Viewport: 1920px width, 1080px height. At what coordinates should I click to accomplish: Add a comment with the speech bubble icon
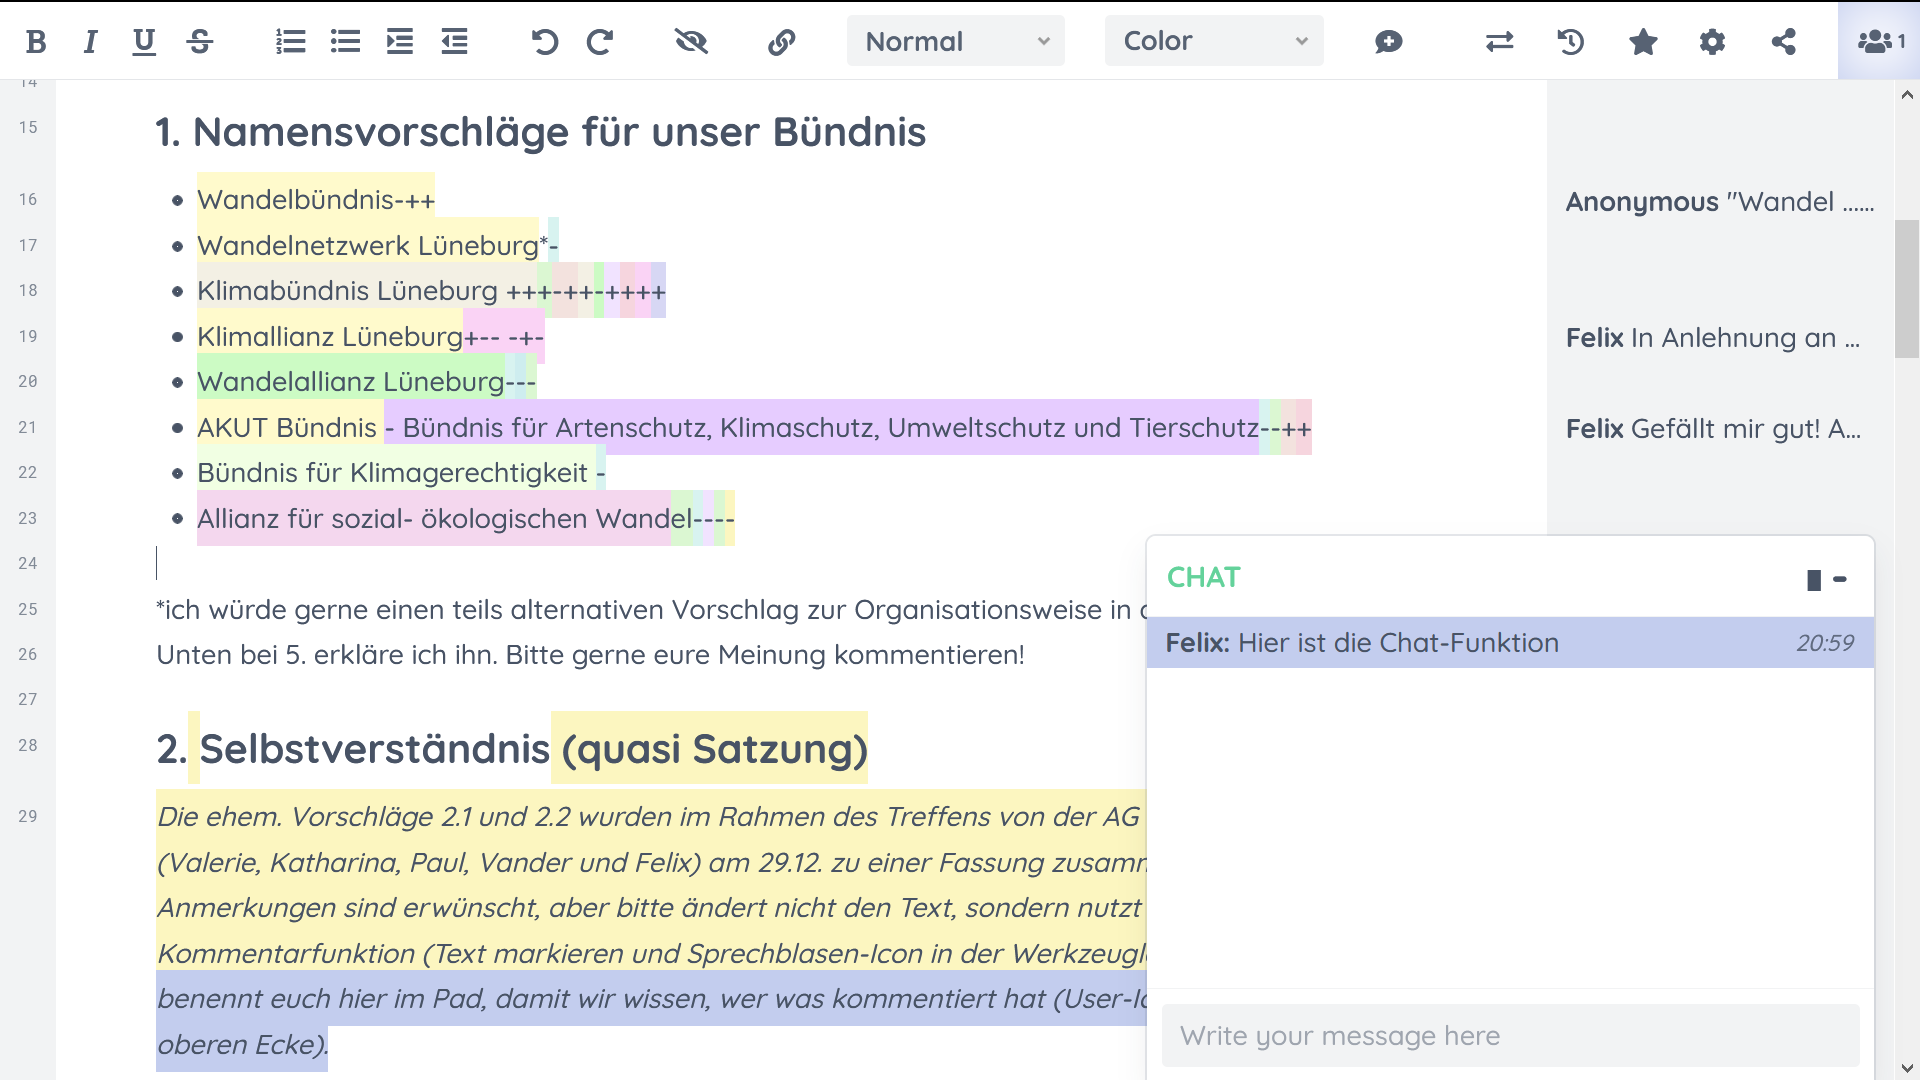(x=1388, y=41)
